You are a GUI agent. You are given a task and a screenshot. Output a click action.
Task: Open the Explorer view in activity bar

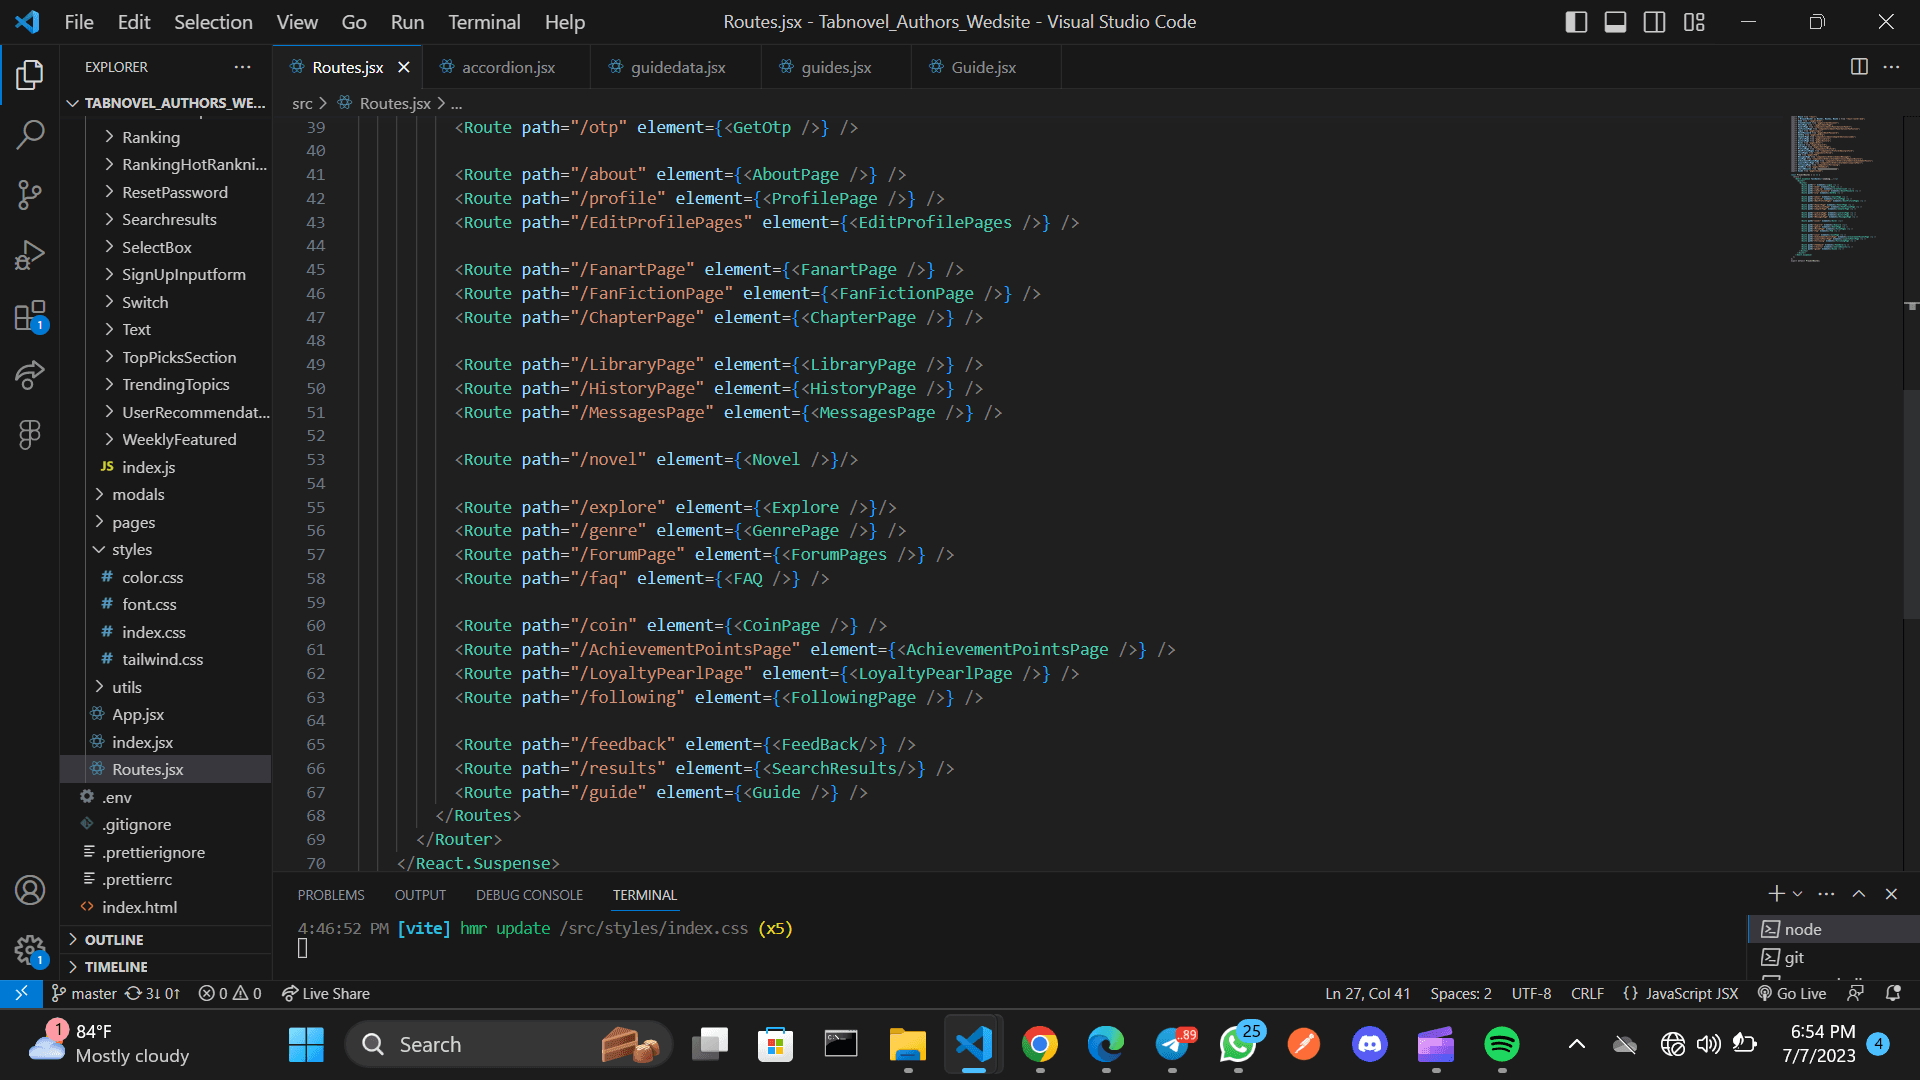pos(30,74)
